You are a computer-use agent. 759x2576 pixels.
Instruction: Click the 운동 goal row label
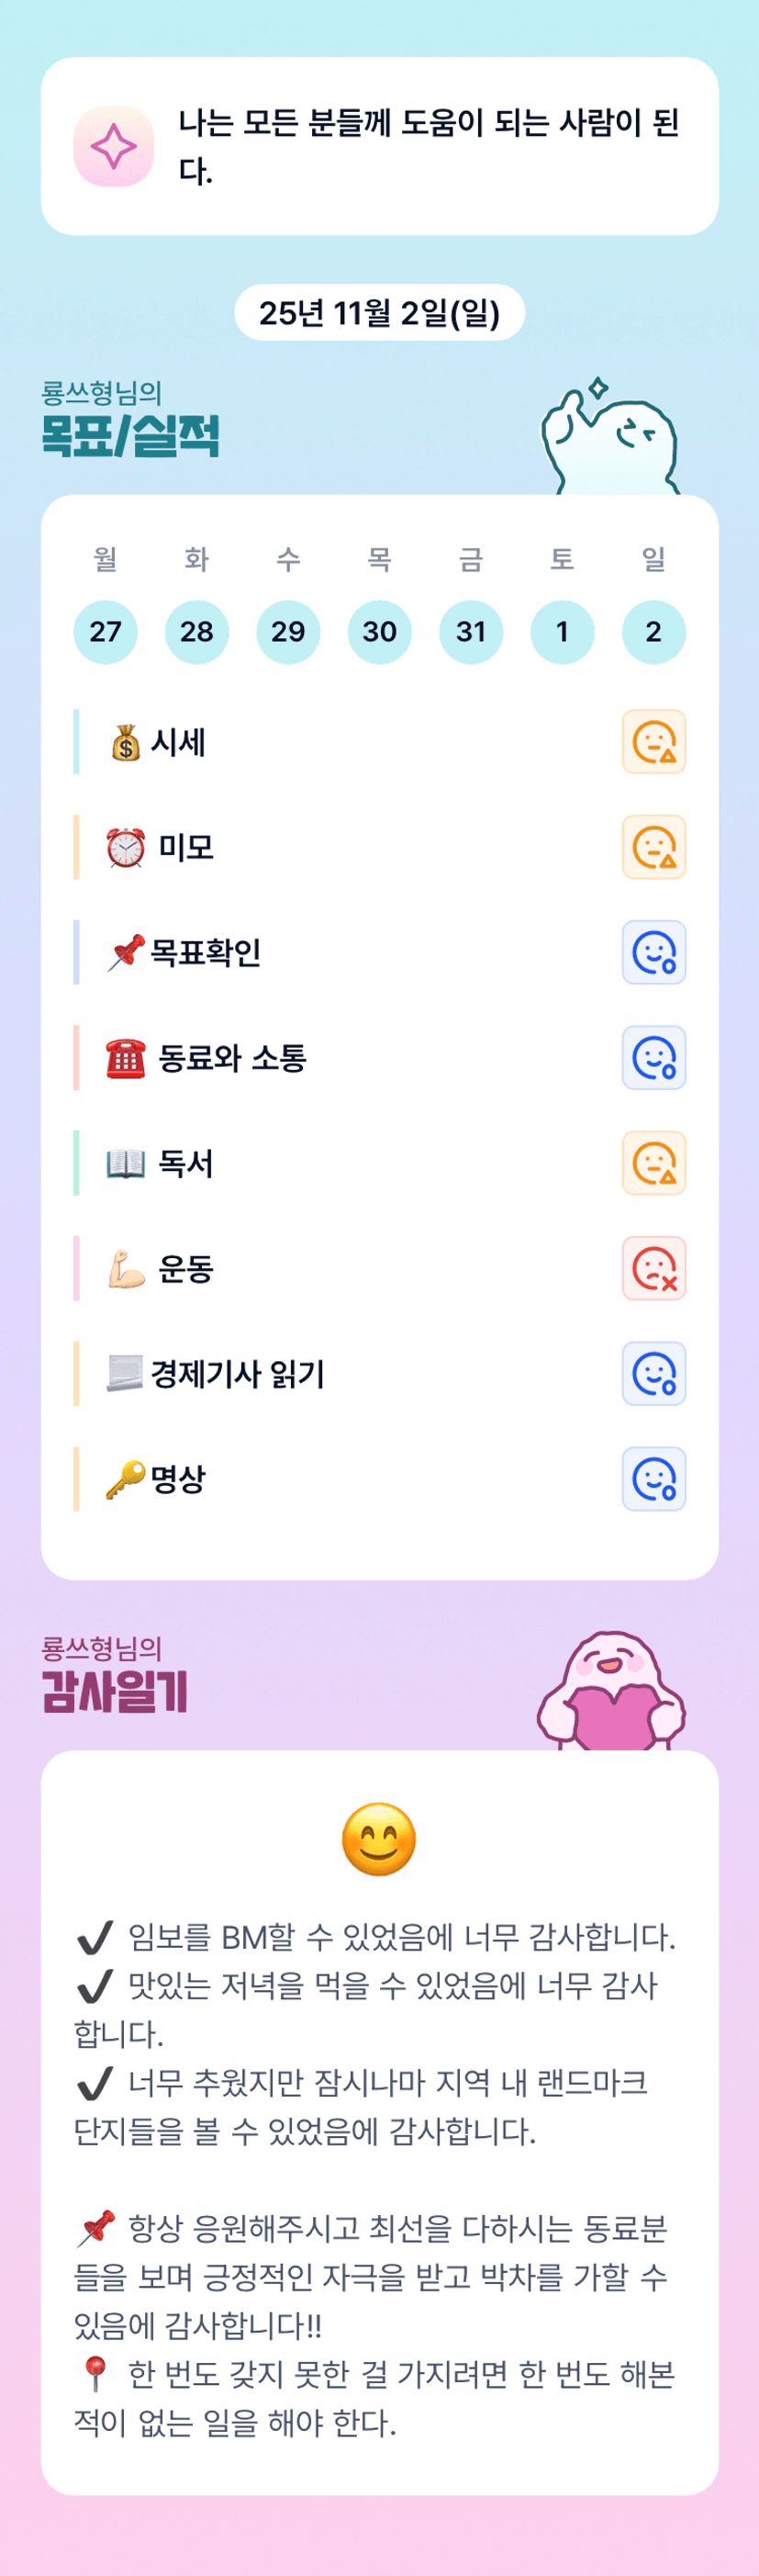tap(185, 1269)
